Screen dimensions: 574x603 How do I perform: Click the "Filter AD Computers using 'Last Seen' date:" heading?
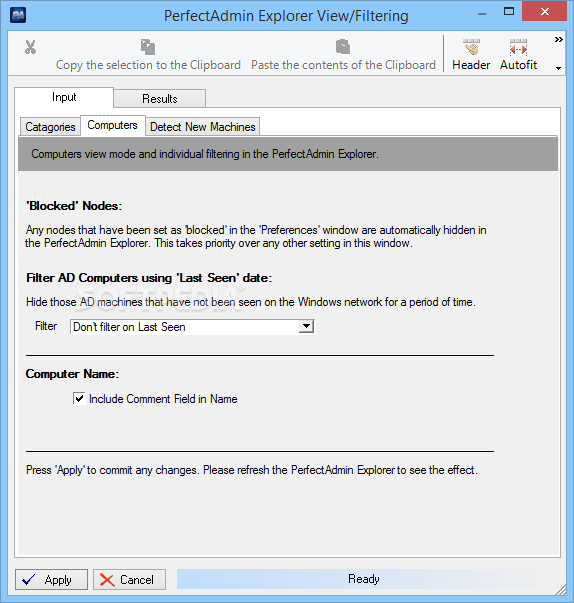(x=149, y=278)
